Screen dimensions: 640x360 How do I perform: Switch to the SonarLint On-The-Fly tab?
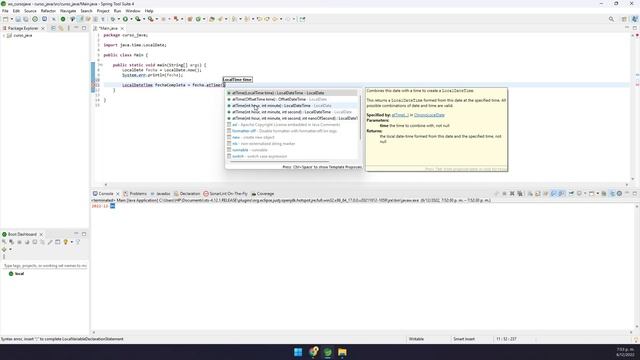point(226,193)
